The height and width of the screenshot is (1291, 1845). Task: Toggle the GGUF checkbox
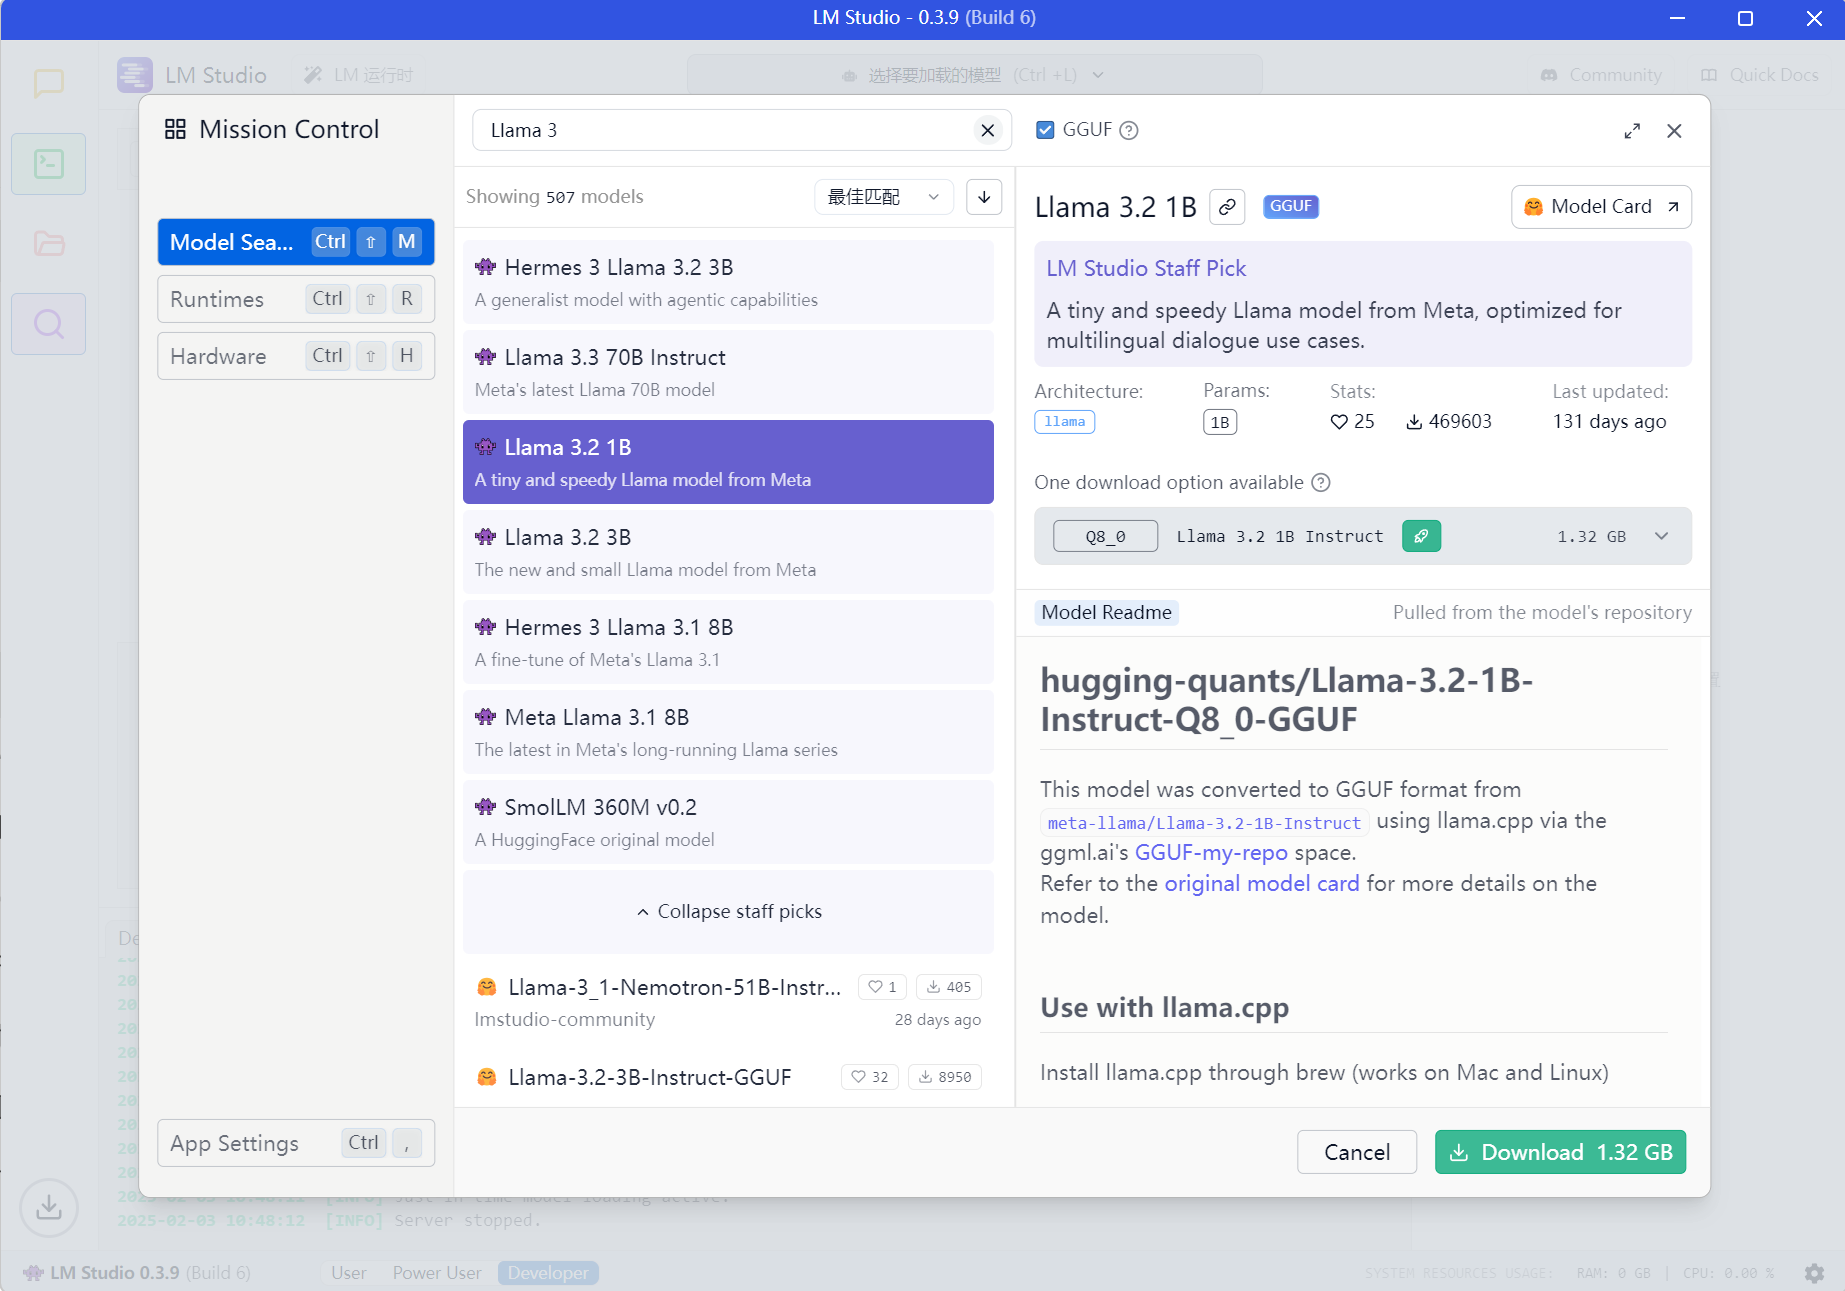pyautogui.click(x=1045, y=130)
